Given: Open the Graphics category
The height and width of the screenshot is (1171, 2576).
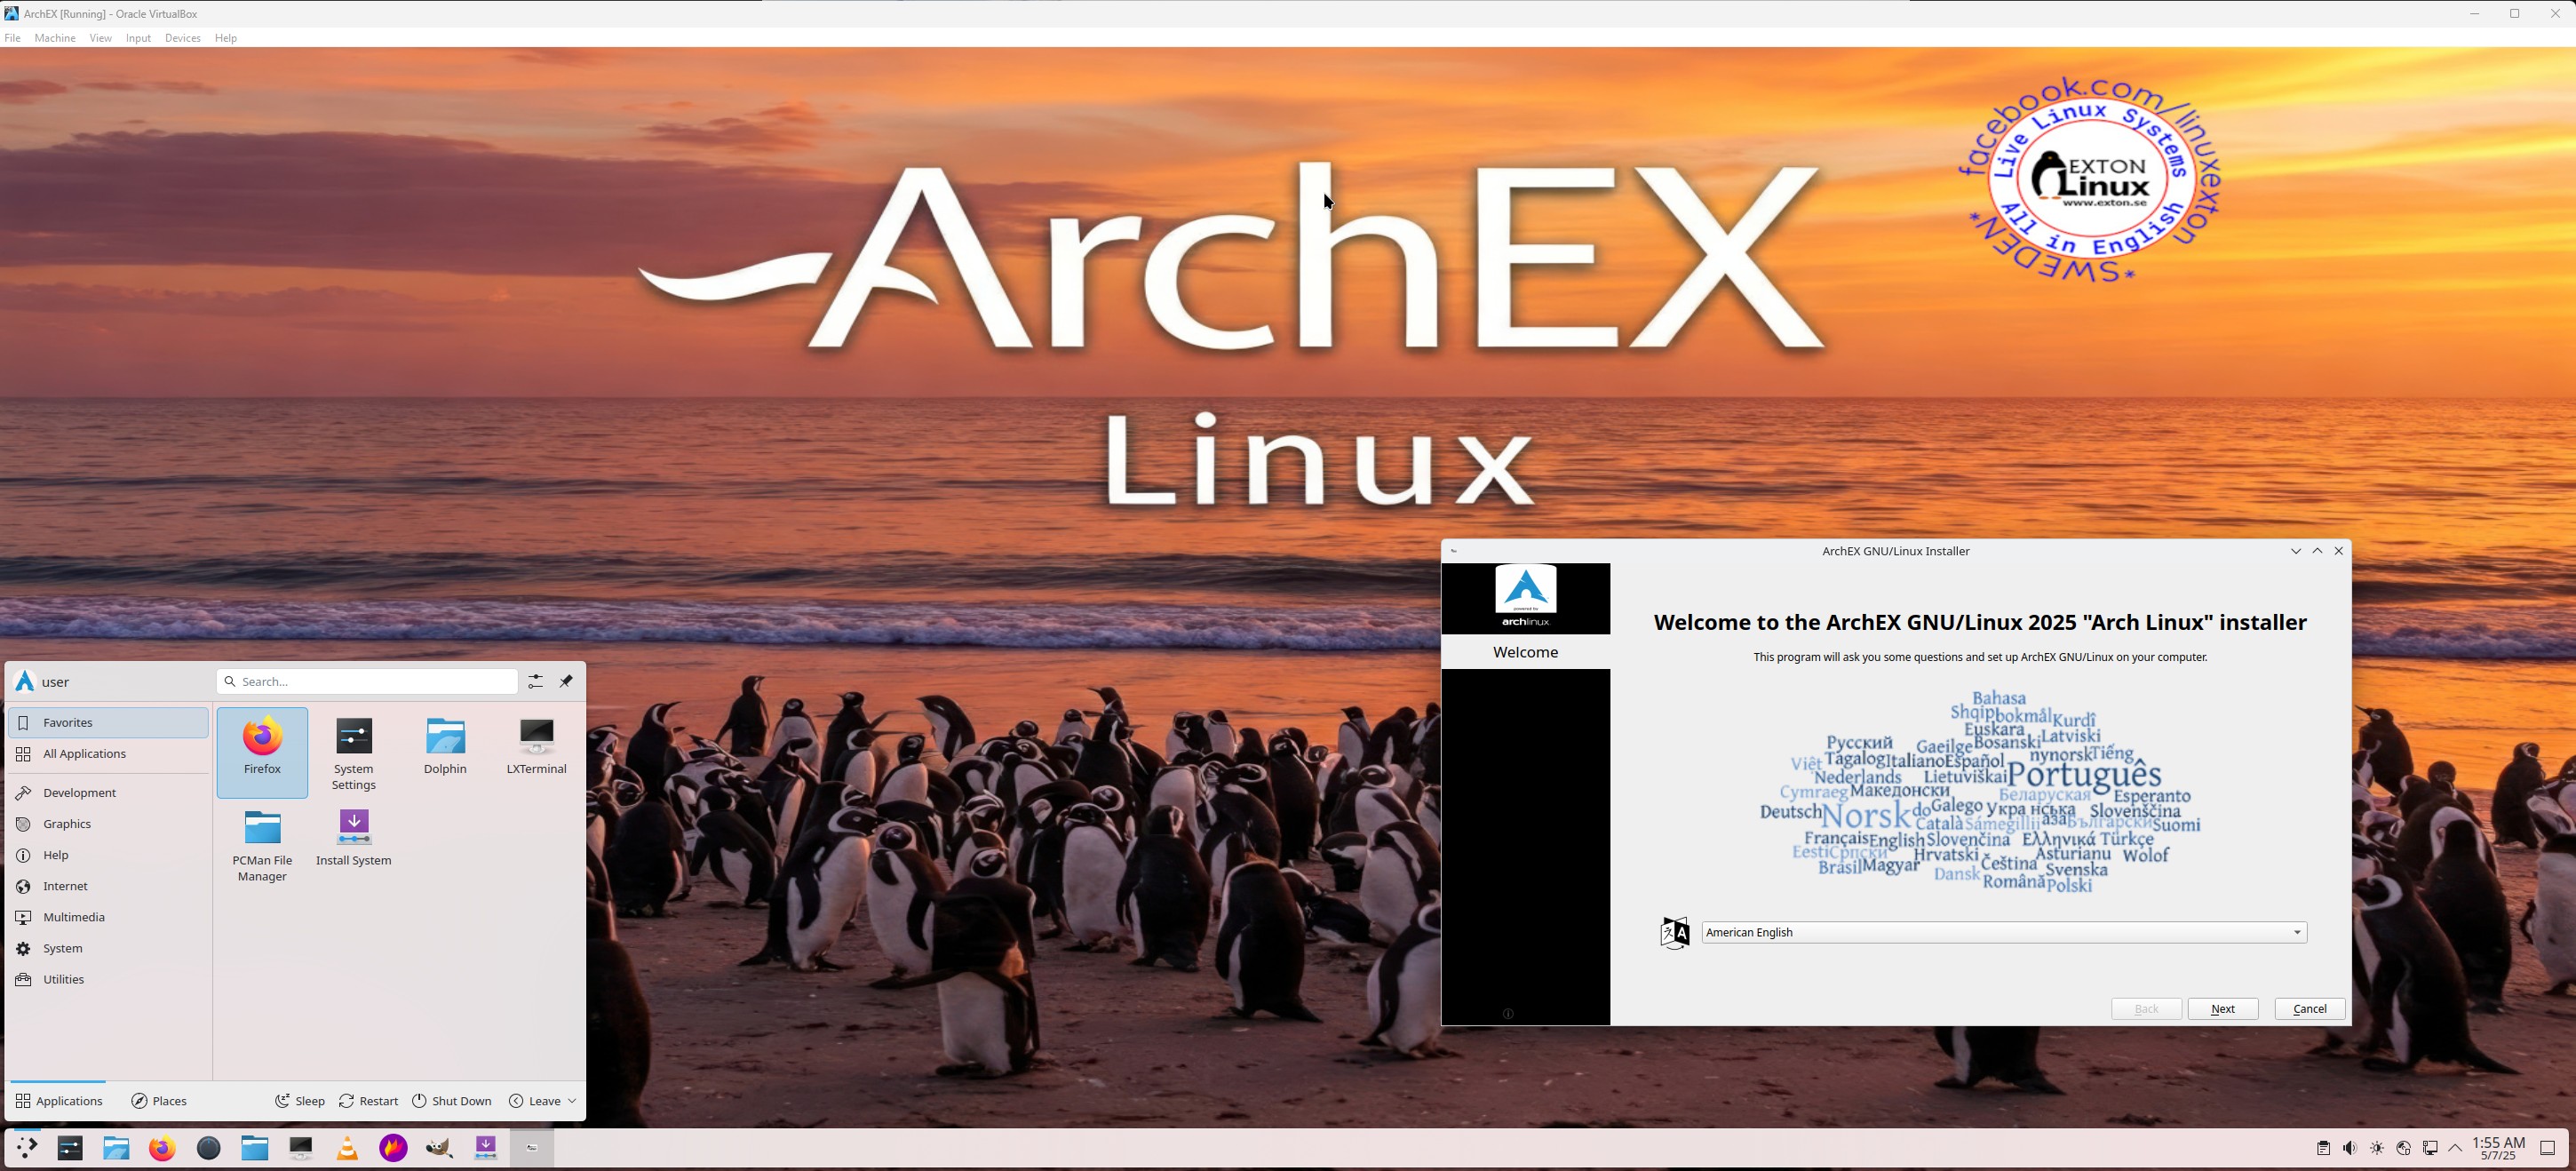Looking at the screenshot, I should tap(108, 823).
